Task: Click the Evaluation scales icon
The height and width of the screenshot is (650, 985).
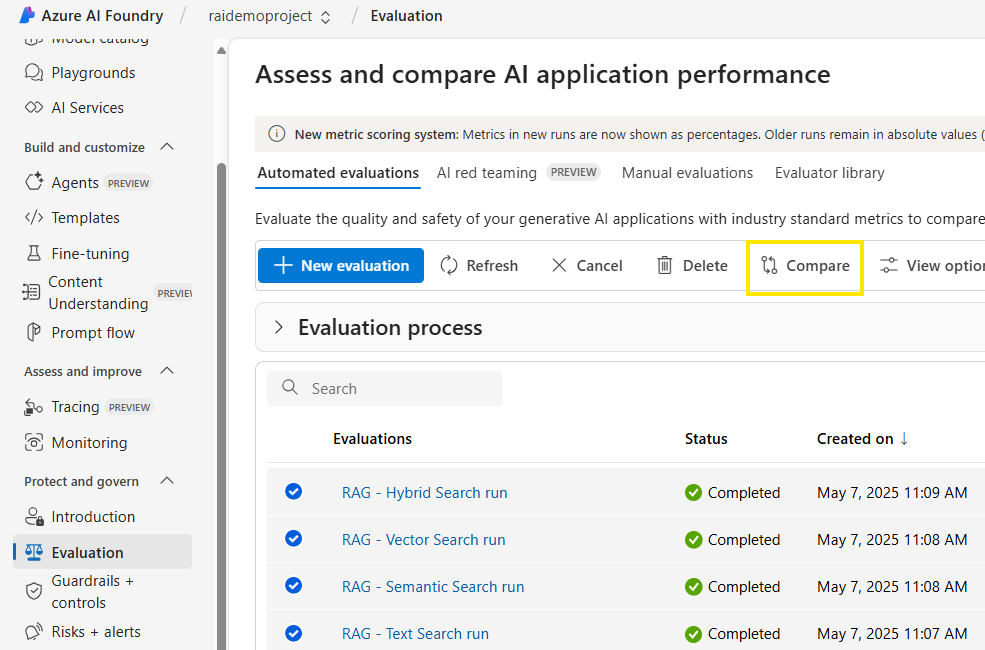Action: (34, 552)
